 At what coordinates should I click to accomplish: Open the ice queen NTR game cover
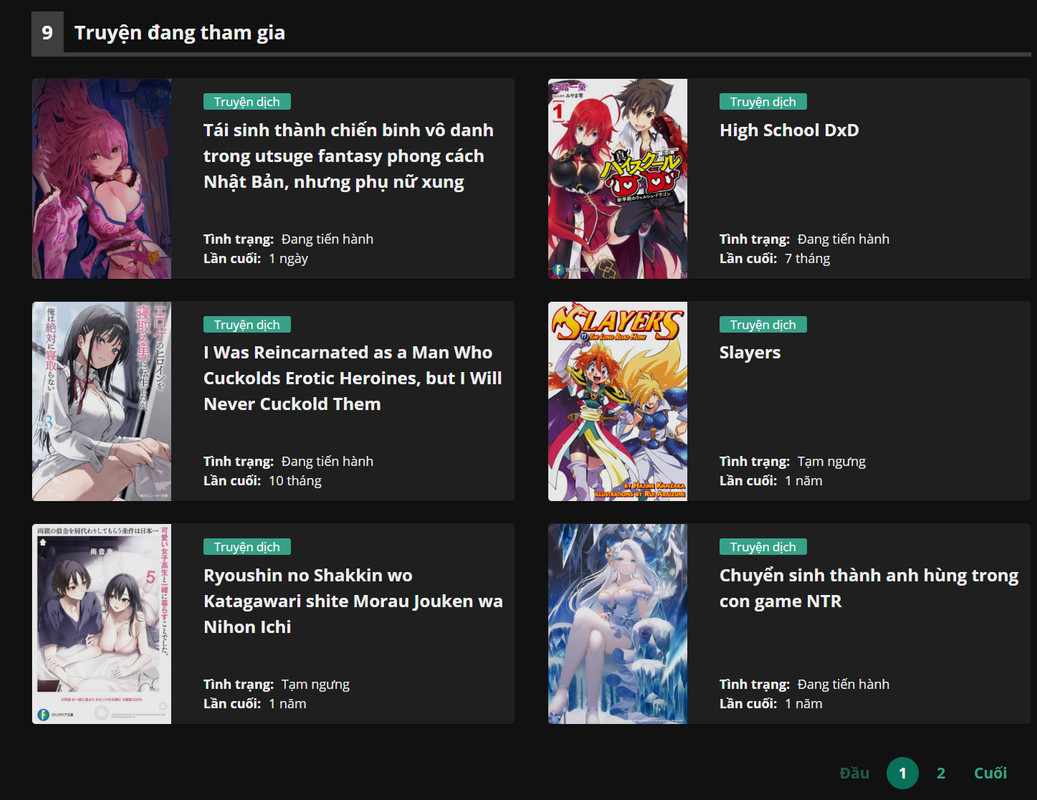[x=617, y=623]
